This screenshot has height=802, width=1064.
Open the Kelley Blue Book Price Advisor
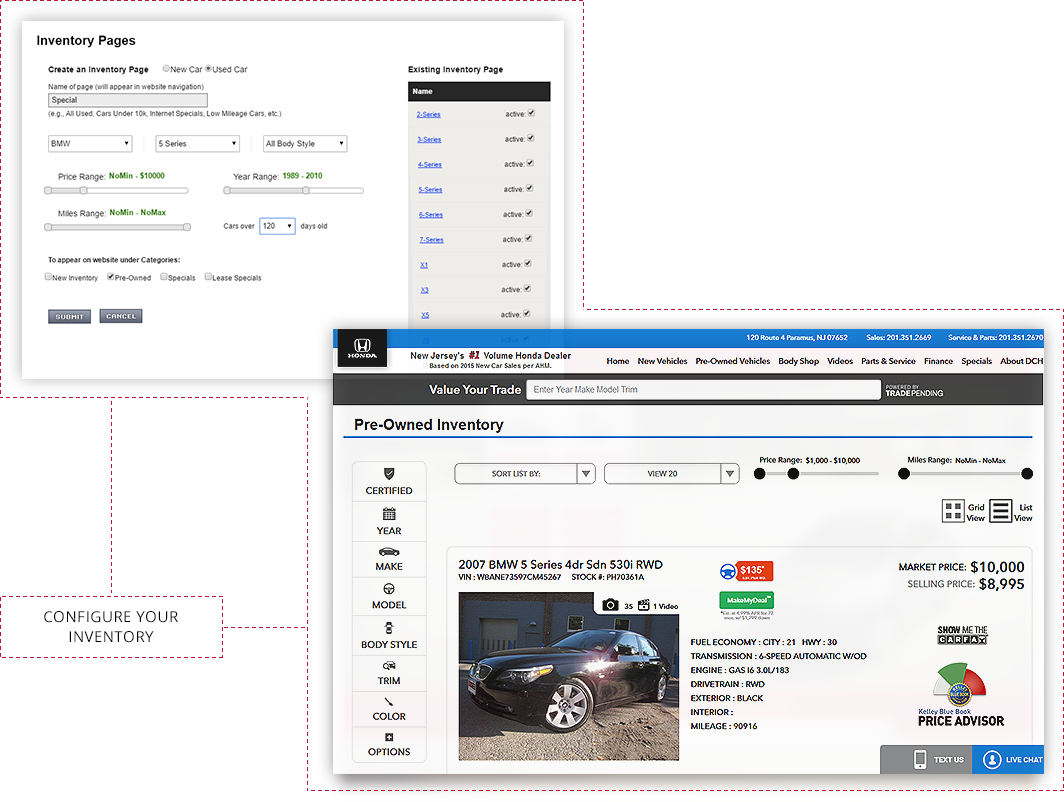click(960, 695)
